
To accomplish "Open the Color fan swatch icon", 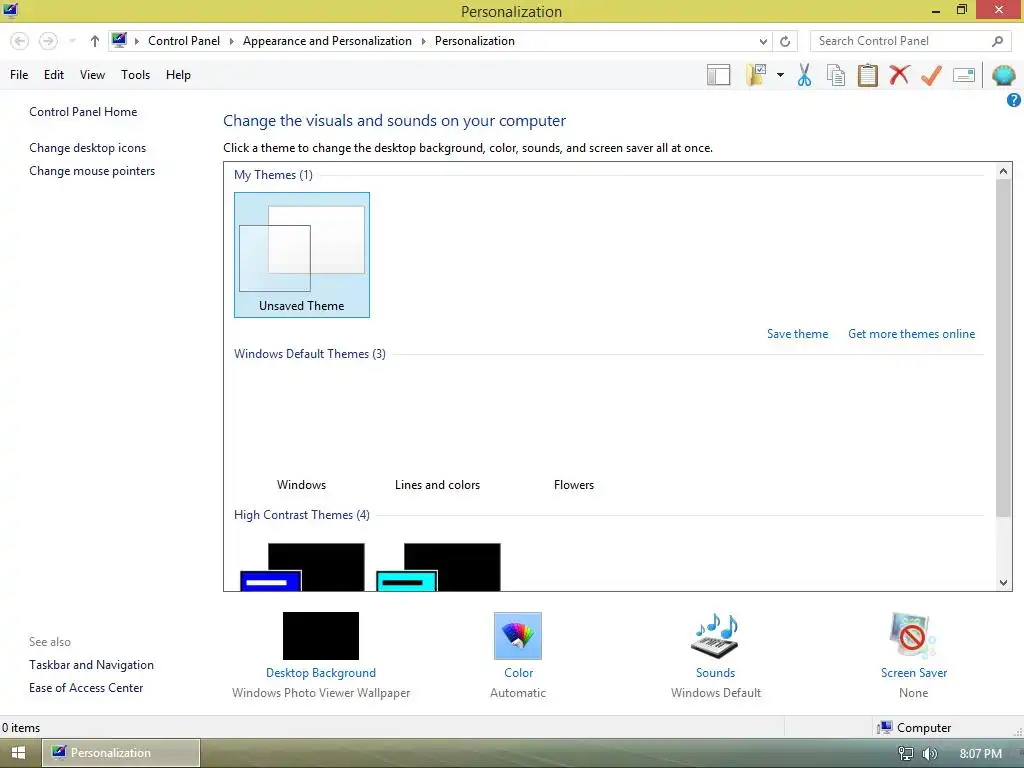I will [518, 635].
